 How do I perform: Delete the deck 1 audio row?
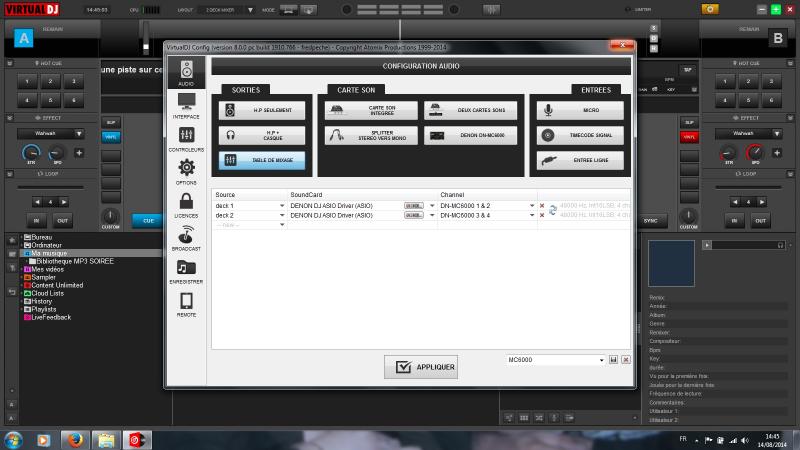pos(542,206)
